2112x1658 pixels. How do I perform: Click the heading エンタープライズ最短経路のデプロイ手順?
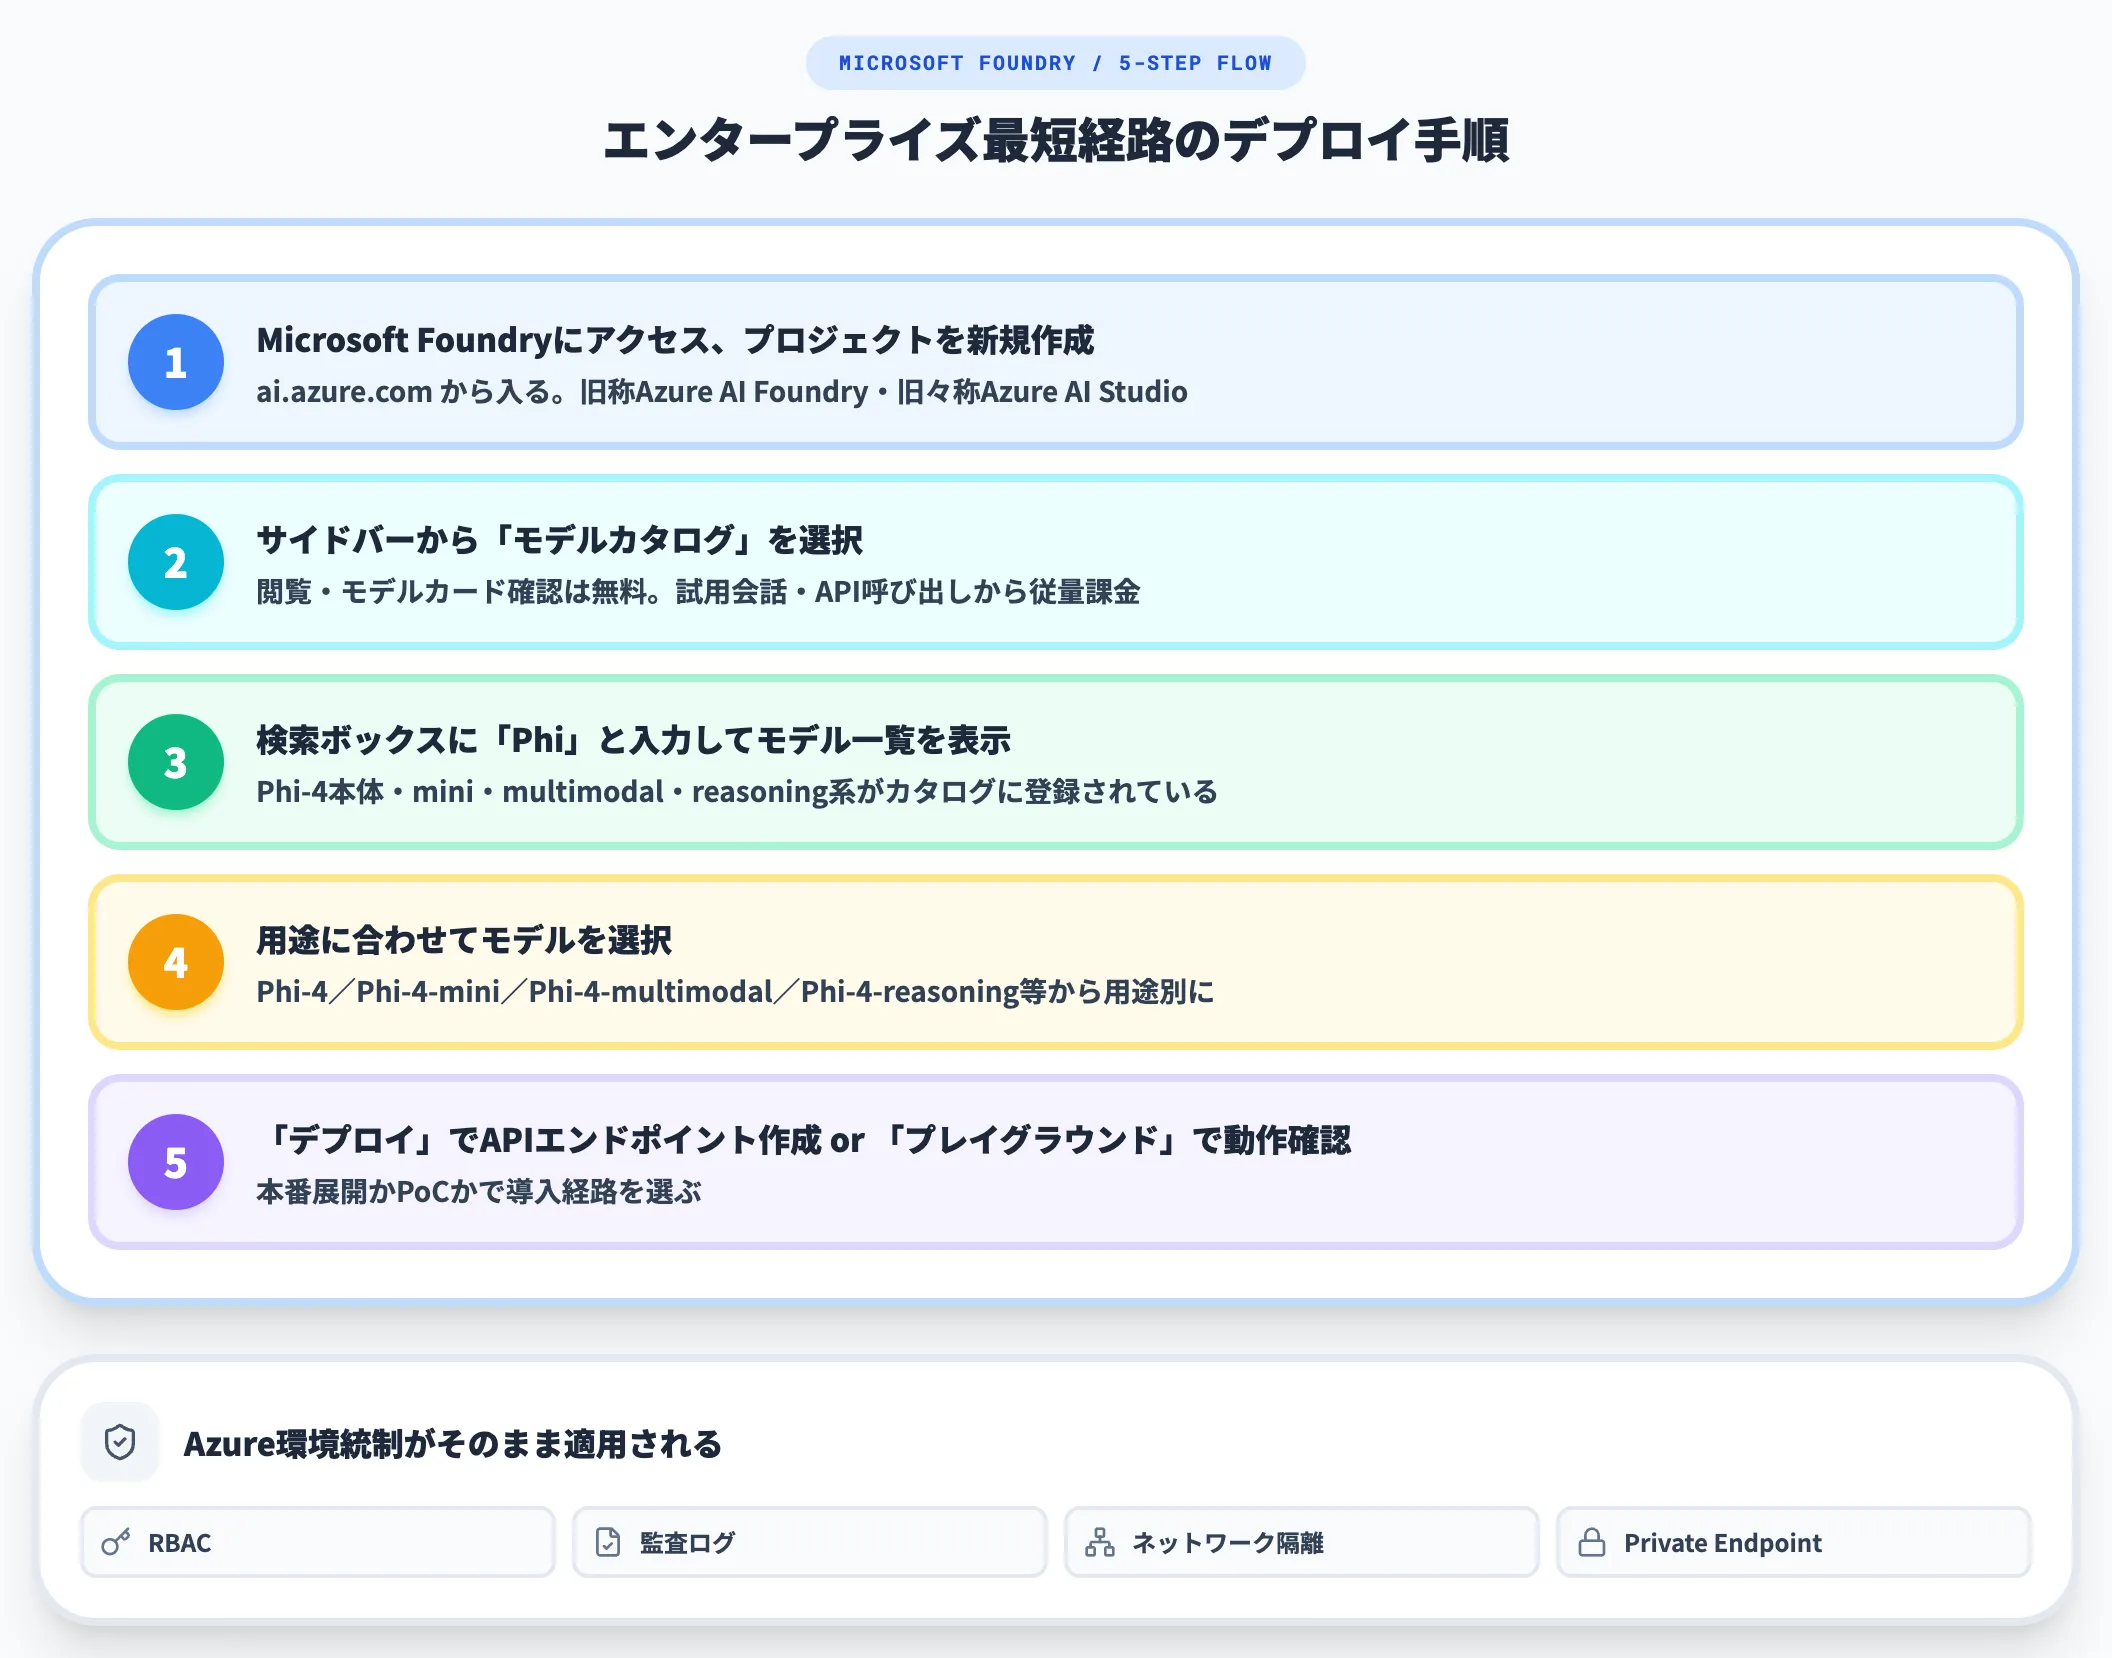1056,140
